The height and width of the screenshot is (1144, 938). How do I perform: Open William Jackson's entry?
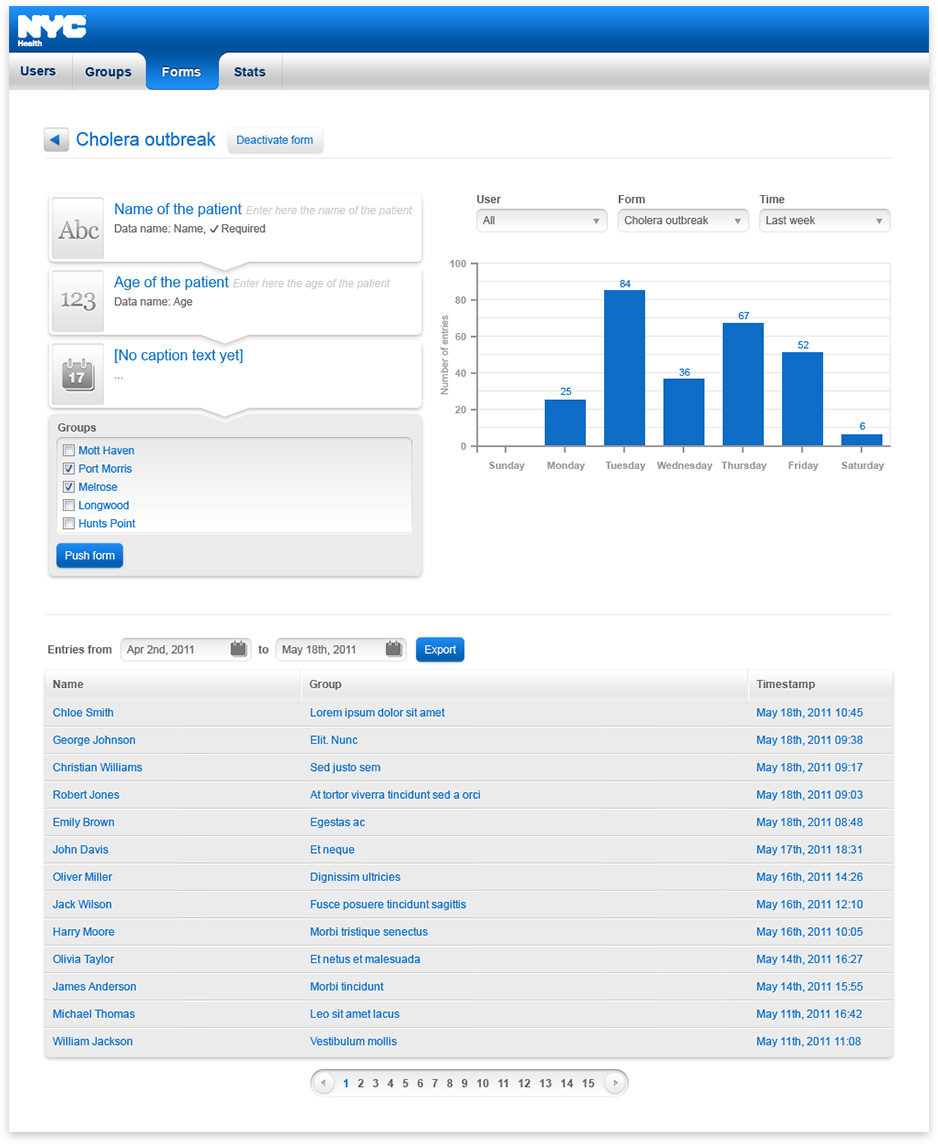[x=93, y=1041]
